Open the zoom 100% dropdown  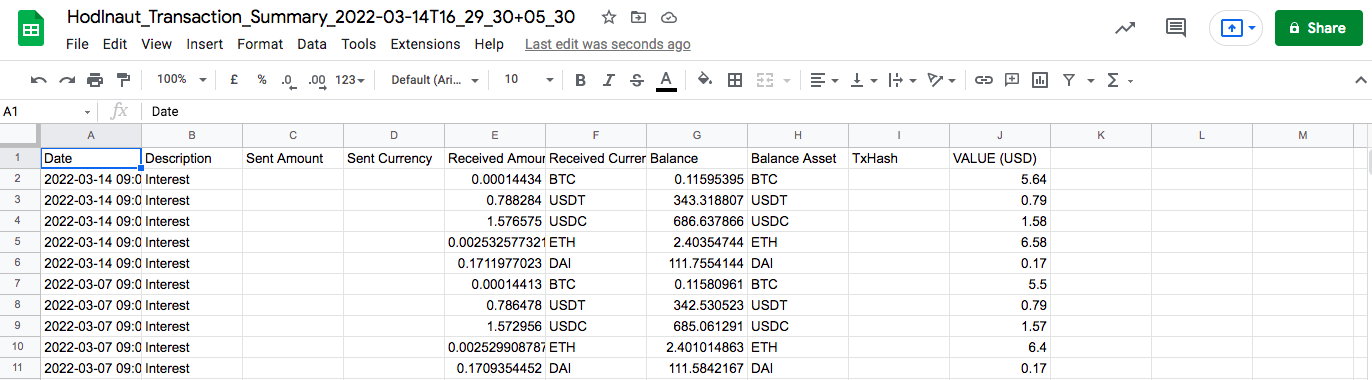pyautogui.click(x=182, y=80)
